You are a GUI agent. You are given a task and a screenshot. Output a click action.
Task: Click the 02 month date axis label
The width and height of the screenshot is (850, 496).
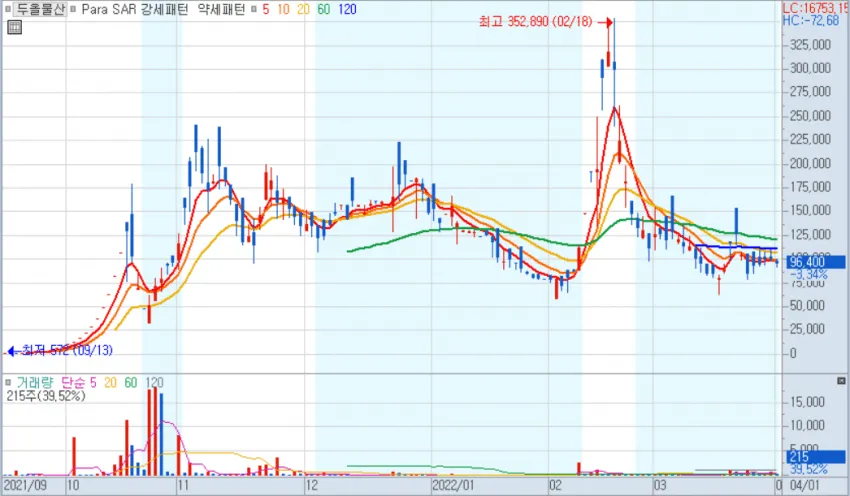click(x=555, y=485)
